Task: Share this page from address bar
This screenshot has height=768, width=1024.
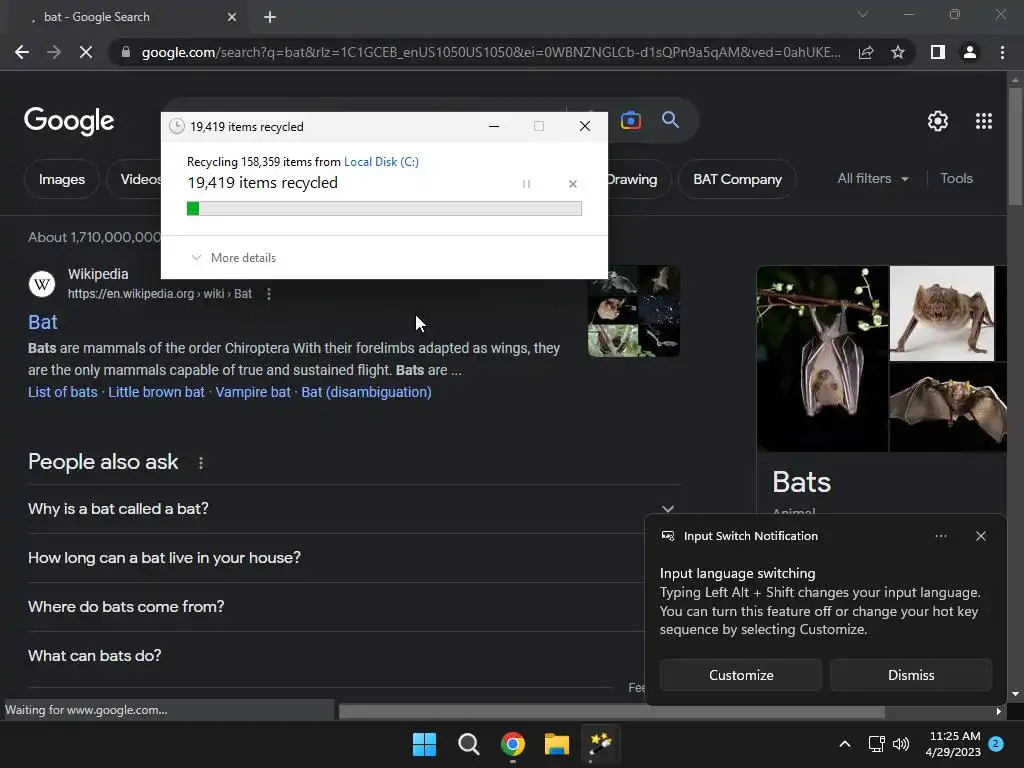Action: tap(866, 52)
